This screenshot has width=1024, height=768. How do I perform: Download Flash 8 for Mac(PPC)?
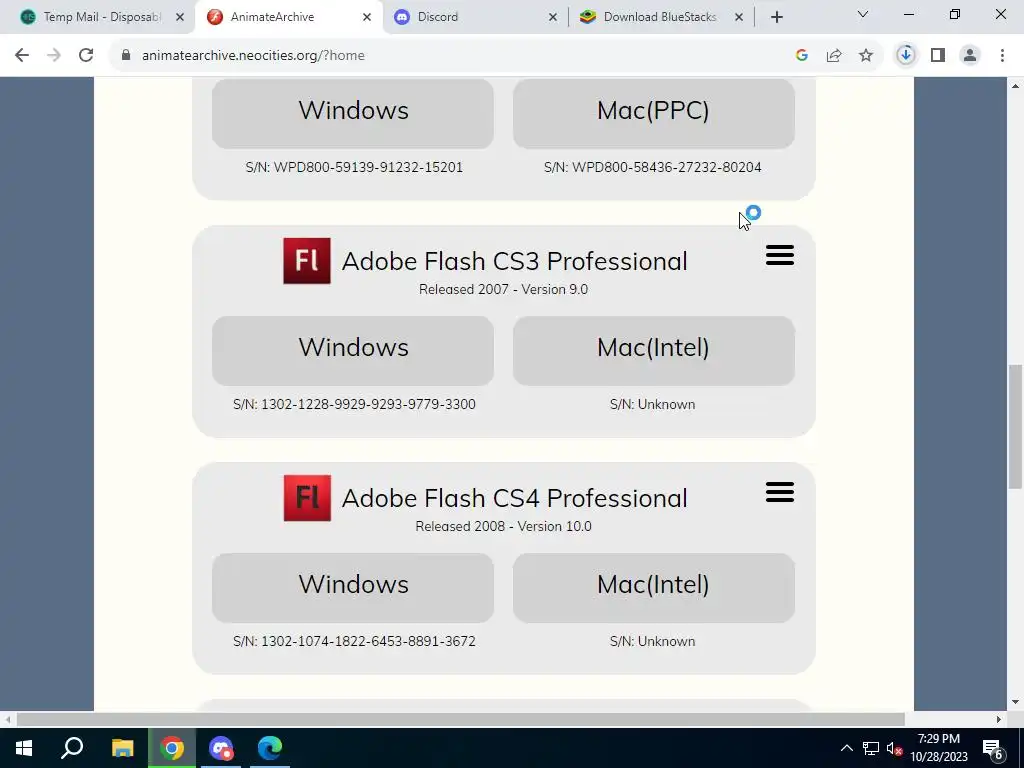coord(654,112)
